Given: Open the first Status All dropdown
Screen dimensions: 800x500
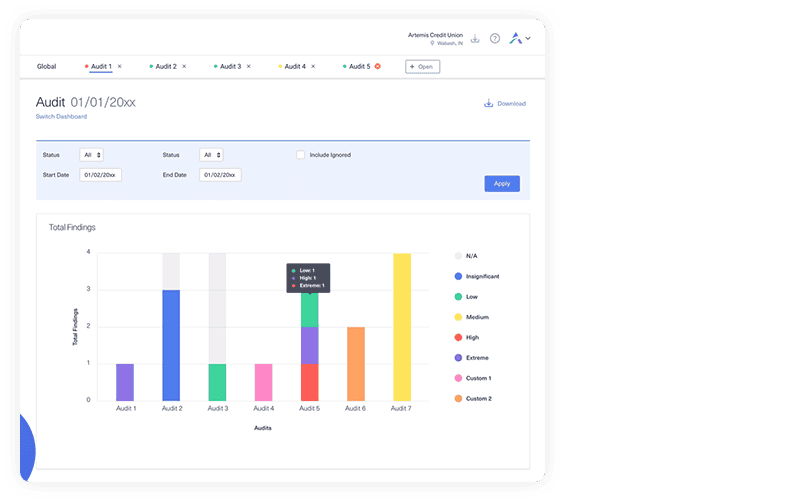Looking at the screenshot, I should (91, 155).
